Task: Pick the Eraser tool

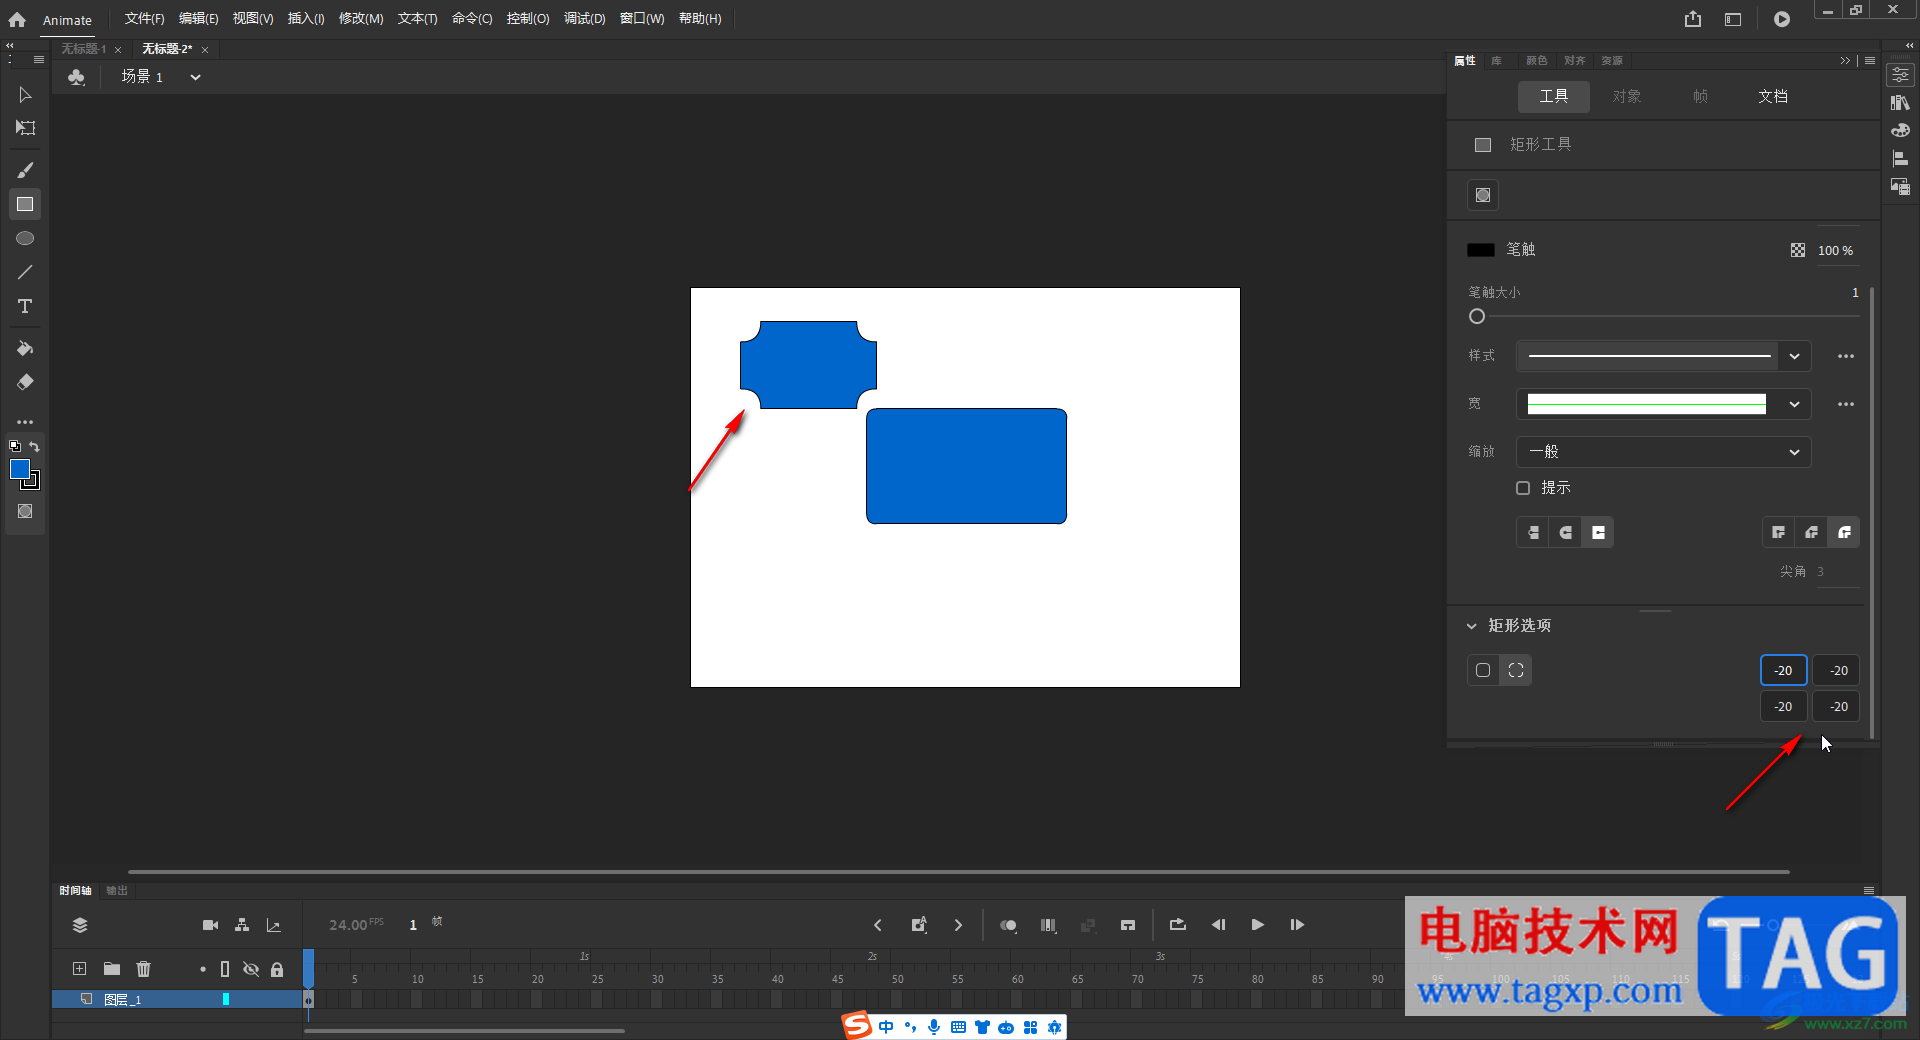Action: (x=25, y=382)
